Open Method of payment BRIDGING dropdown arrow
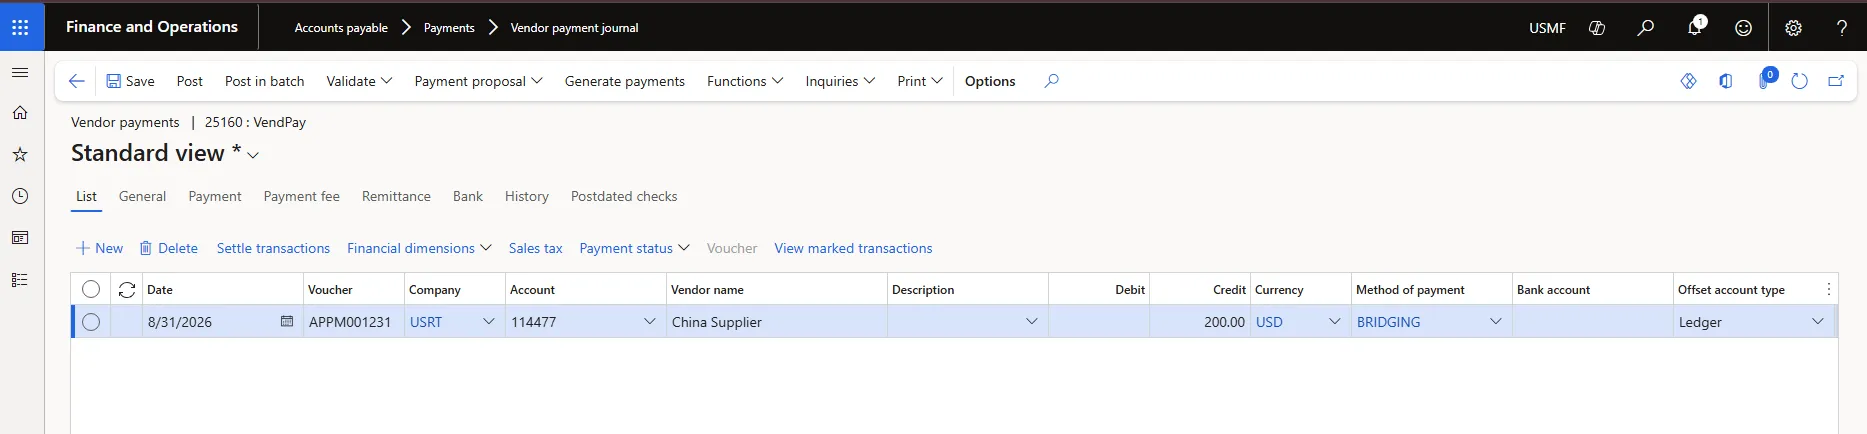This screenshot has width=1867, height=434. tap(1496, 321)
